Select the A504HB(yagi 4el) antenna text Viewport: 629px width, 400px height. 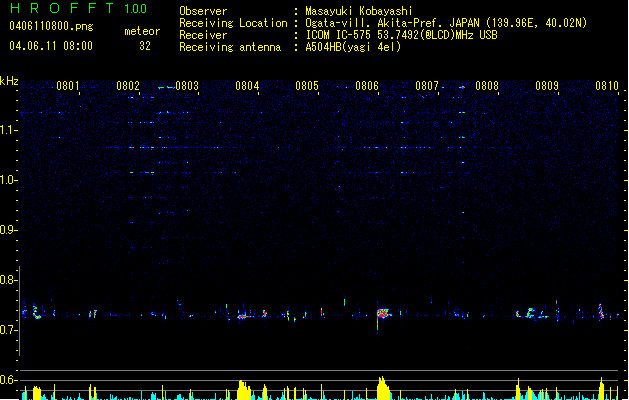(353, 47)
